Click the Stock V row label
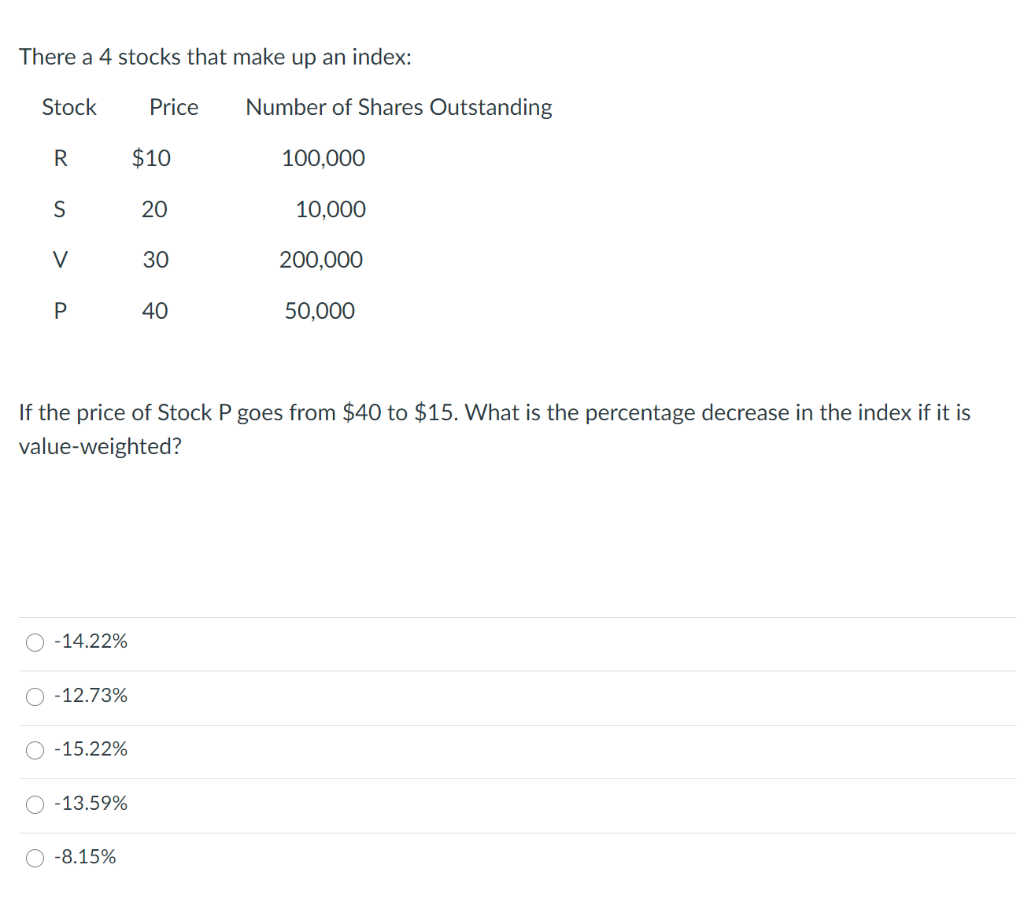1024x898 pixels. coord(60,260)
